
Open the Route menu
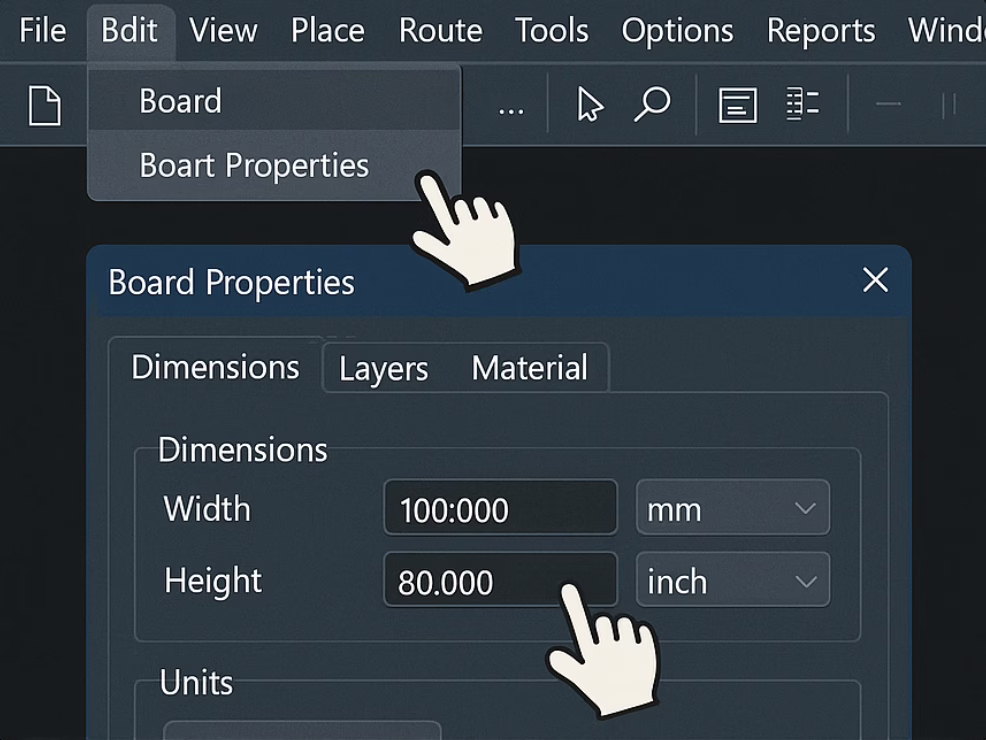point(440,30)
